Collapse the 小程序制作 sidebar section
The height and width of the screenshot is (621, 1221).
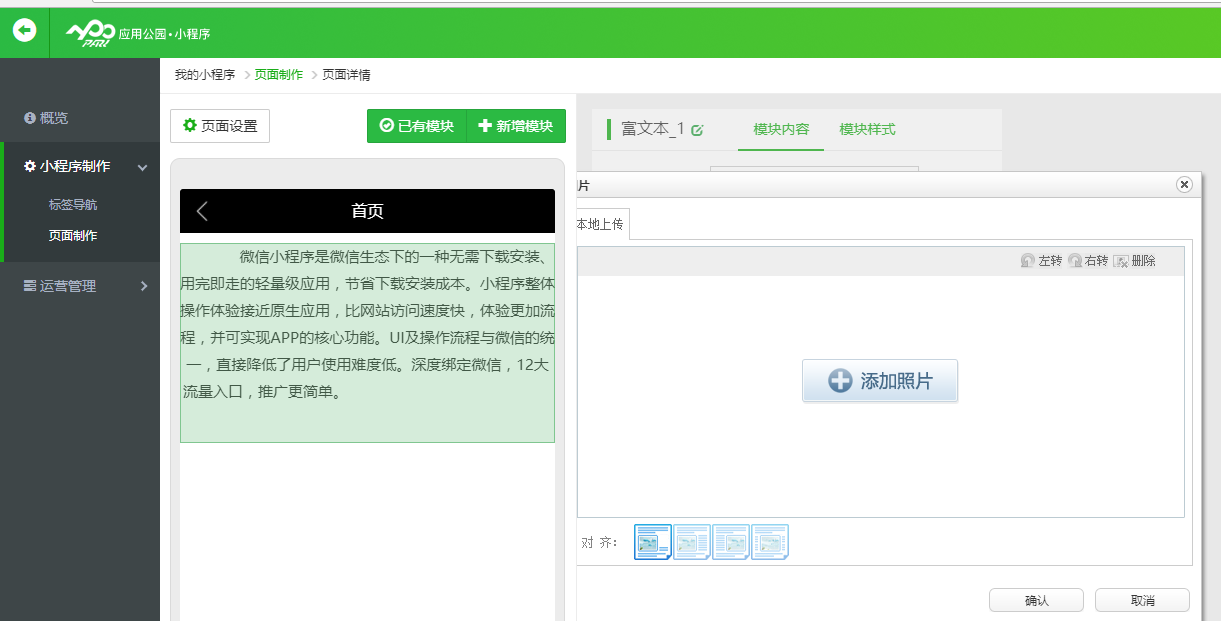coord(143,167)
